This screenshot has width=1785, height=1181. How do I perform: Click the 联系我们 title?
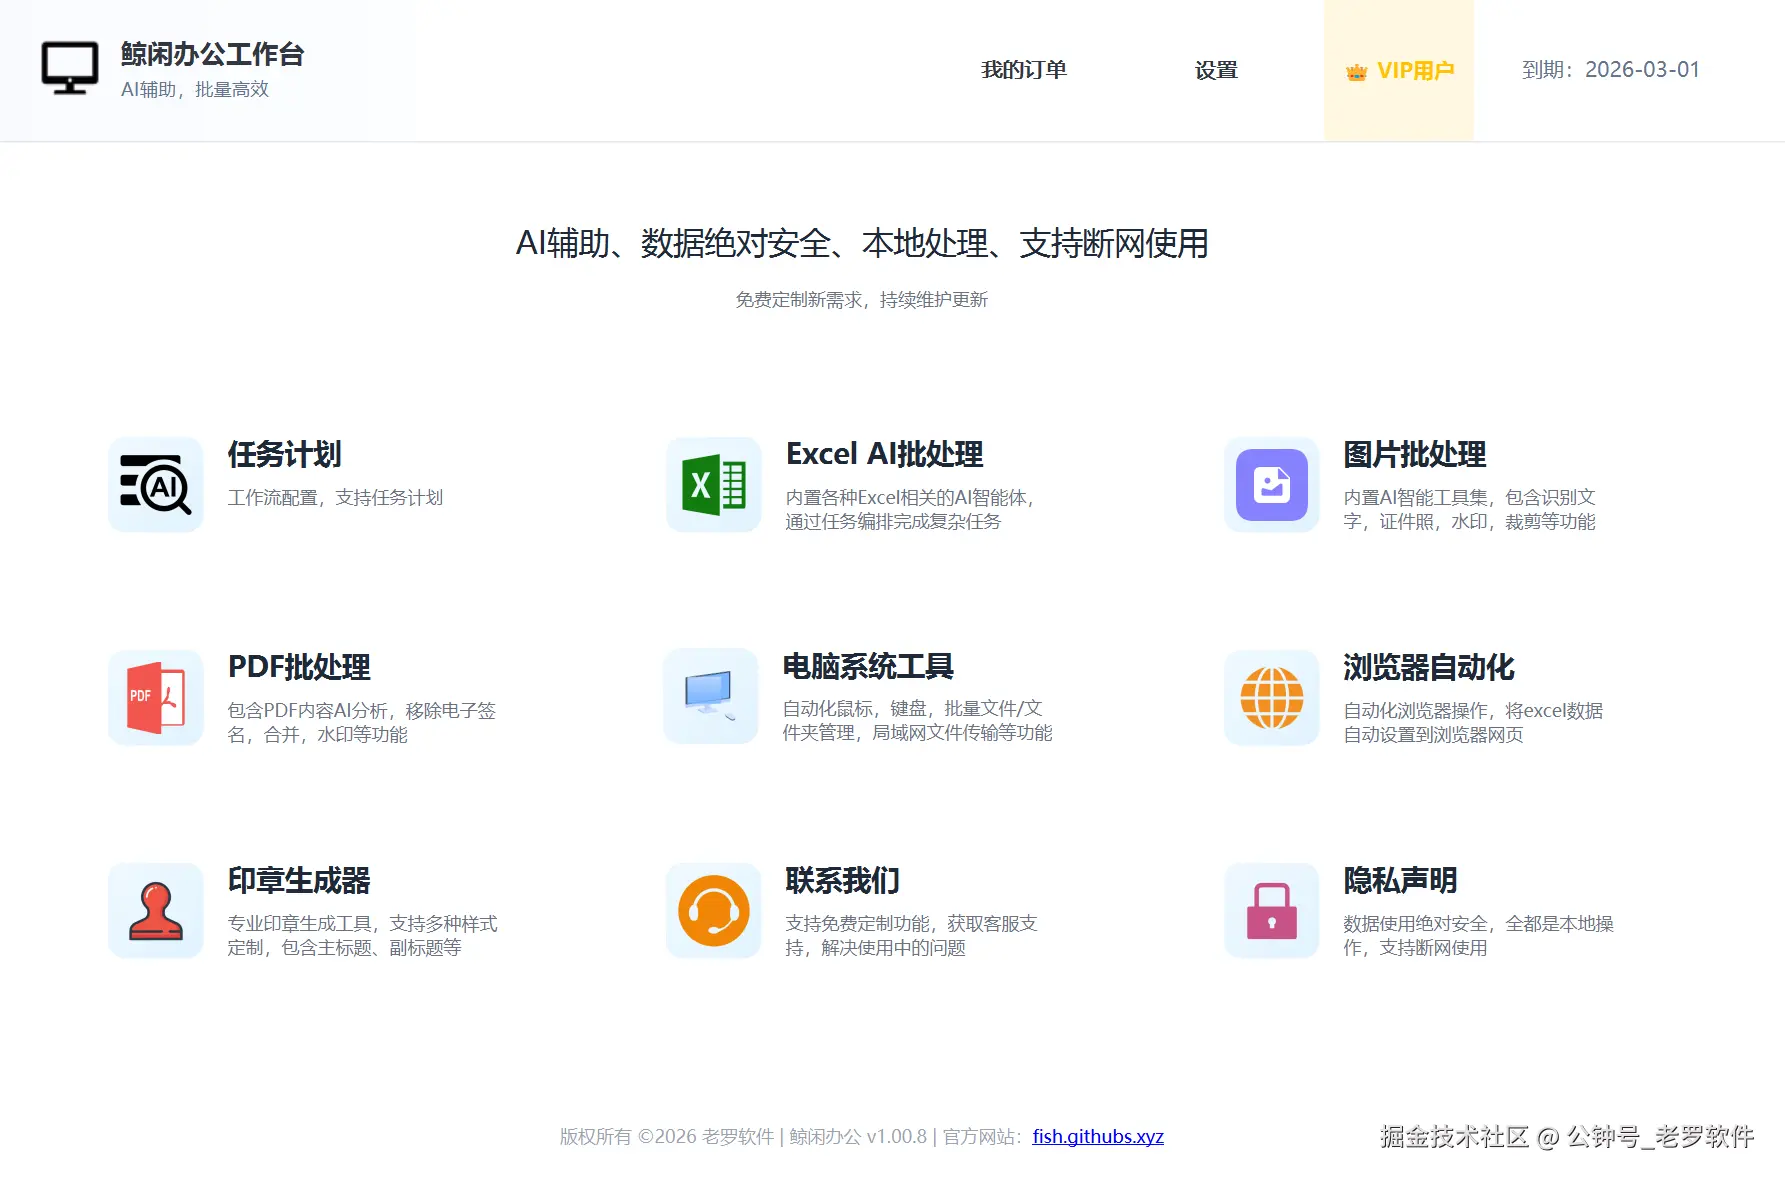843,880
